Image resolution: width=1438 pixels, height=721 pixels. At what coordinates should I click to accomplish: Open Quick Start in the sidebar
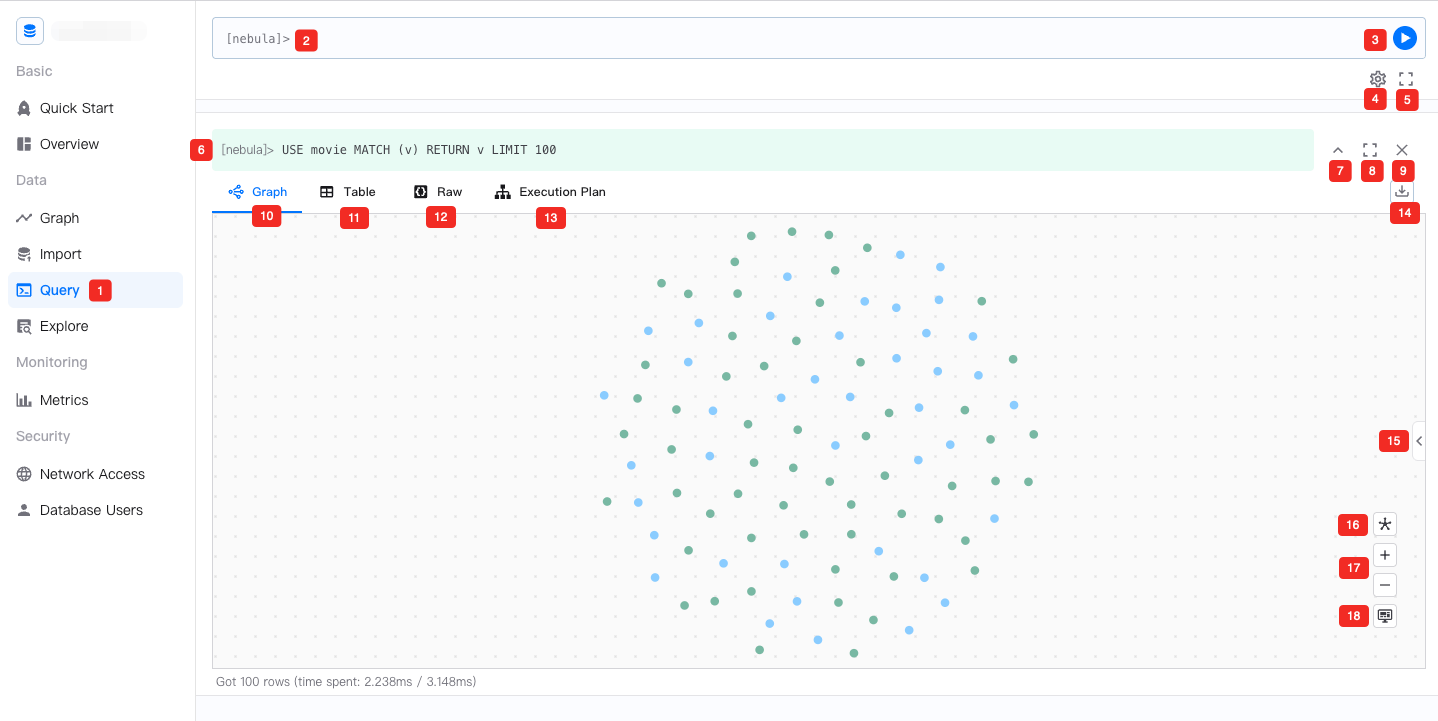[76, 108]
